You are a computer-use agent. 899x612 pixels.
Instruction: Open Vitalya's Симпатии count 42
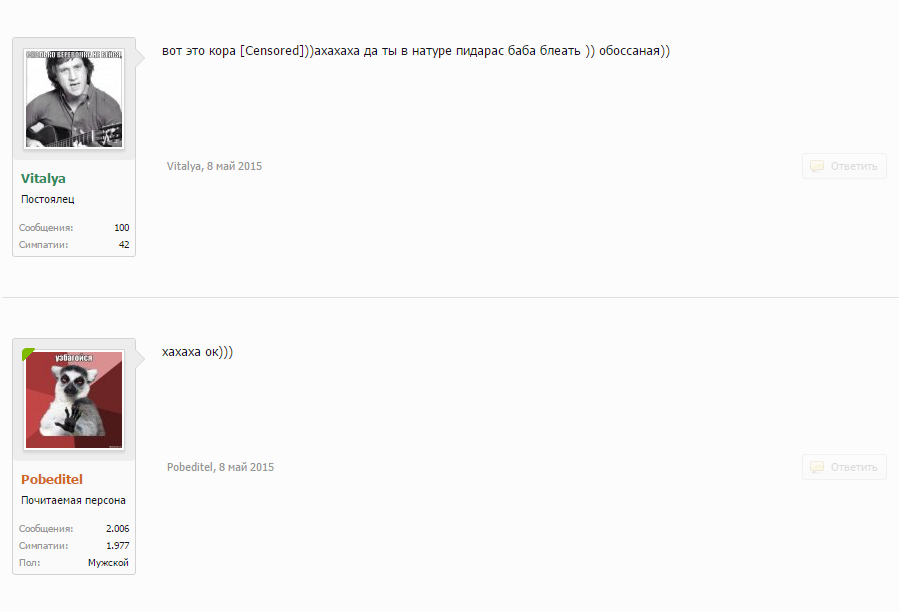(x=124, y=244)
